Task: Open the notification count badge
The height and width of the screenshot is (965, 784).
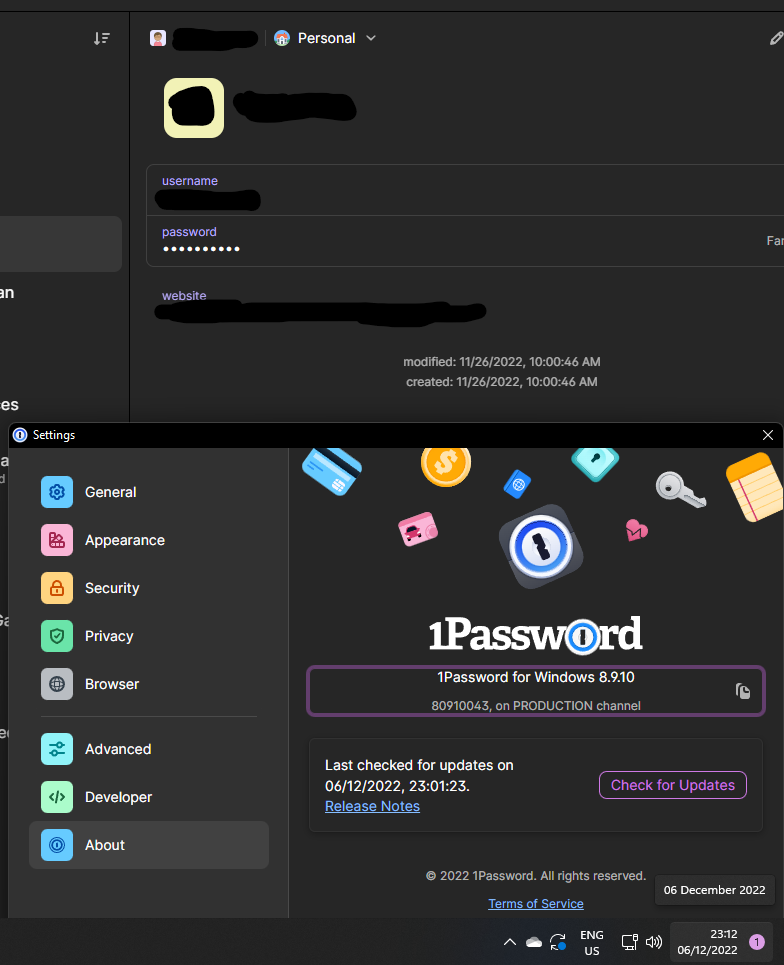Action: (x=757, y=942)
